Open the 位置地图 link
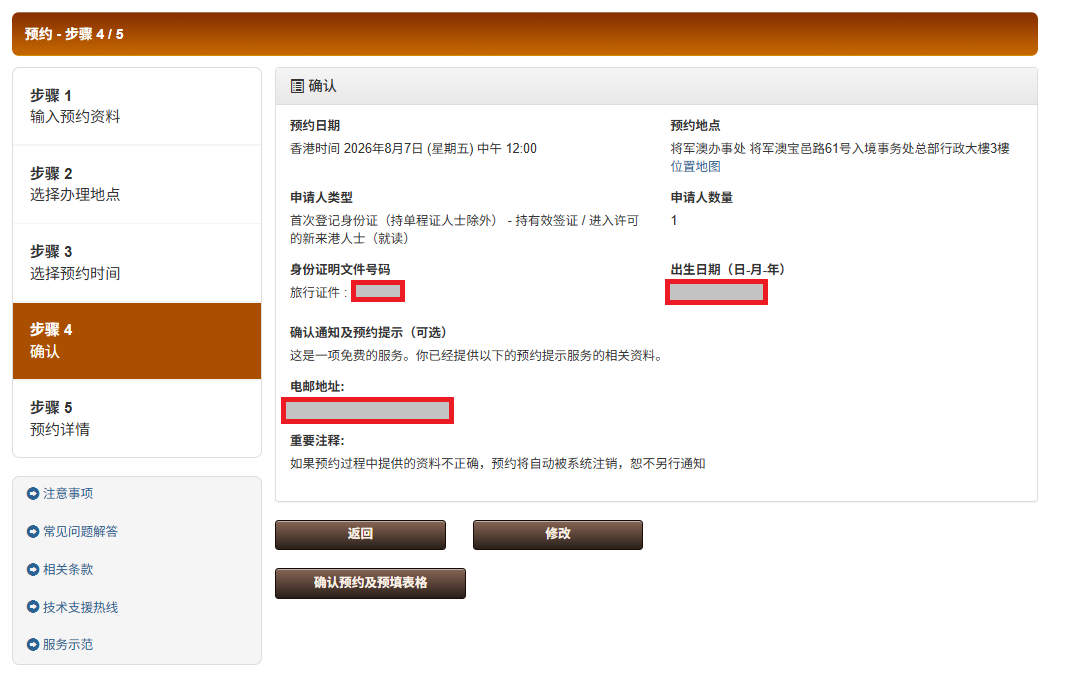 click(x=695, y=166)
